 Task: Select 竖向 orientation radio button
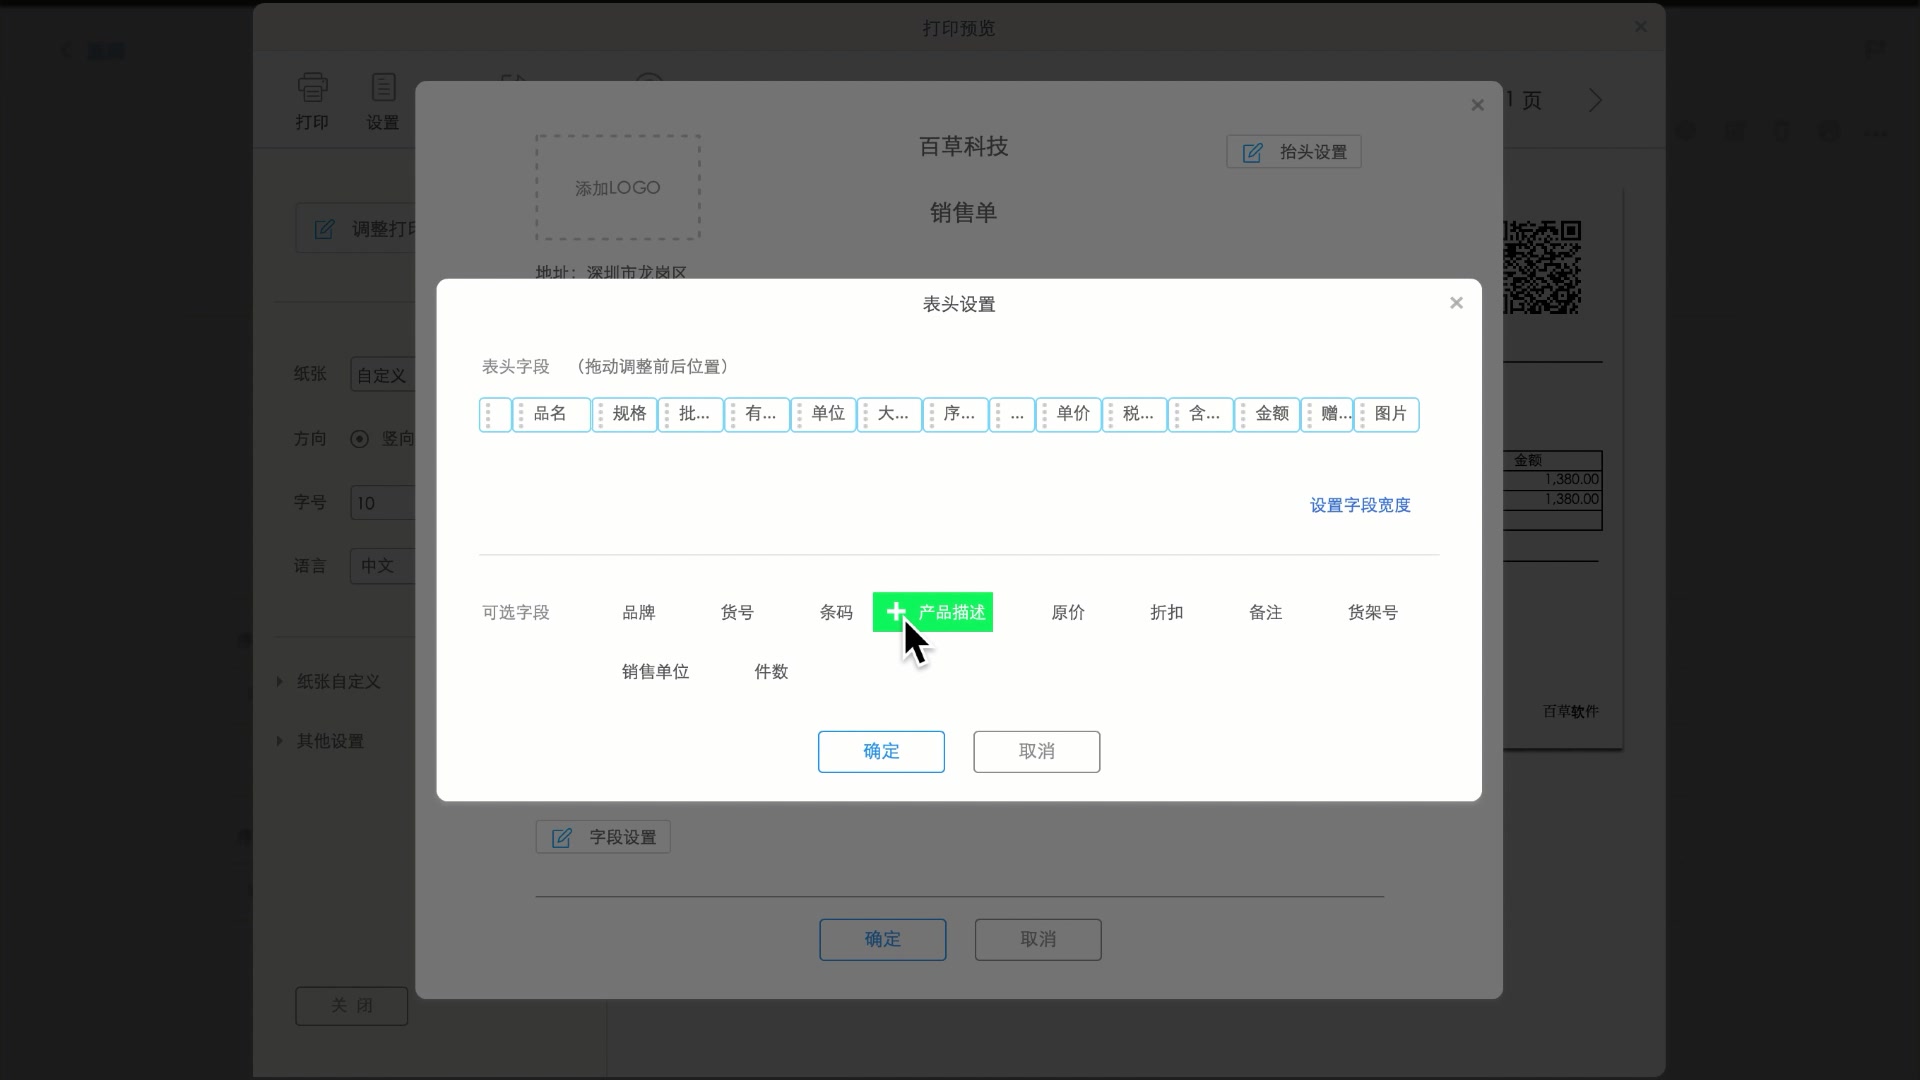click(359, 438)
